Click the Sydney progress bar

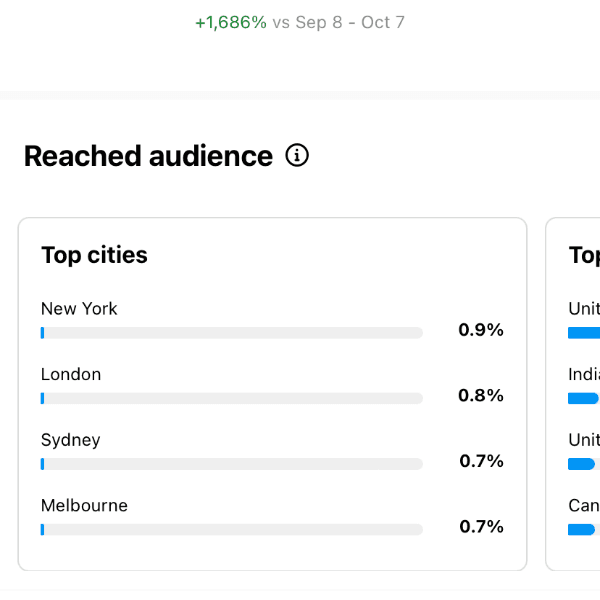232,464
